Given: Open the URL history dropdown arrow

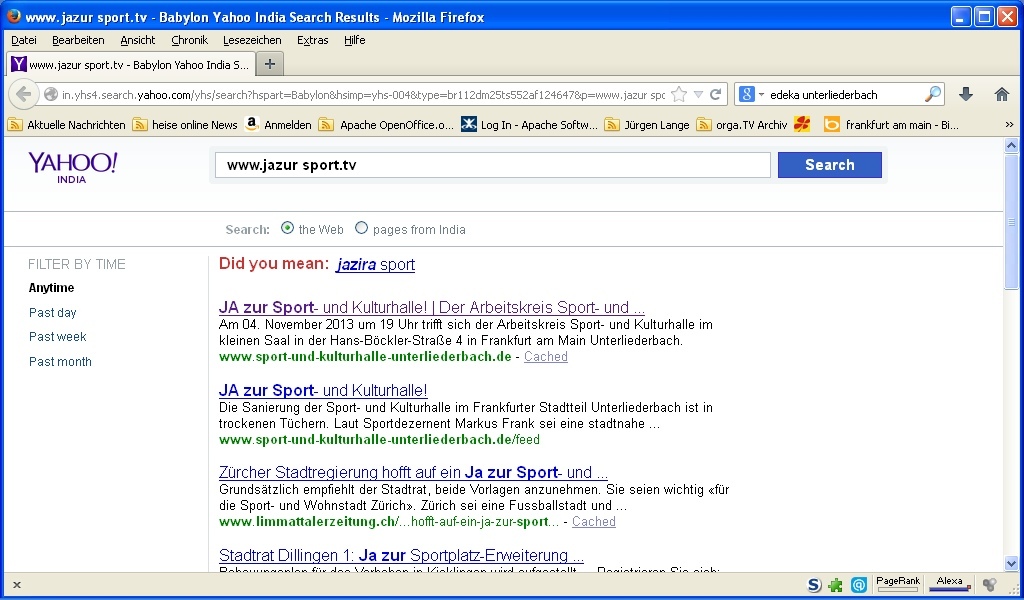Looking at the screenshot, I should click(x=698, y=95).
